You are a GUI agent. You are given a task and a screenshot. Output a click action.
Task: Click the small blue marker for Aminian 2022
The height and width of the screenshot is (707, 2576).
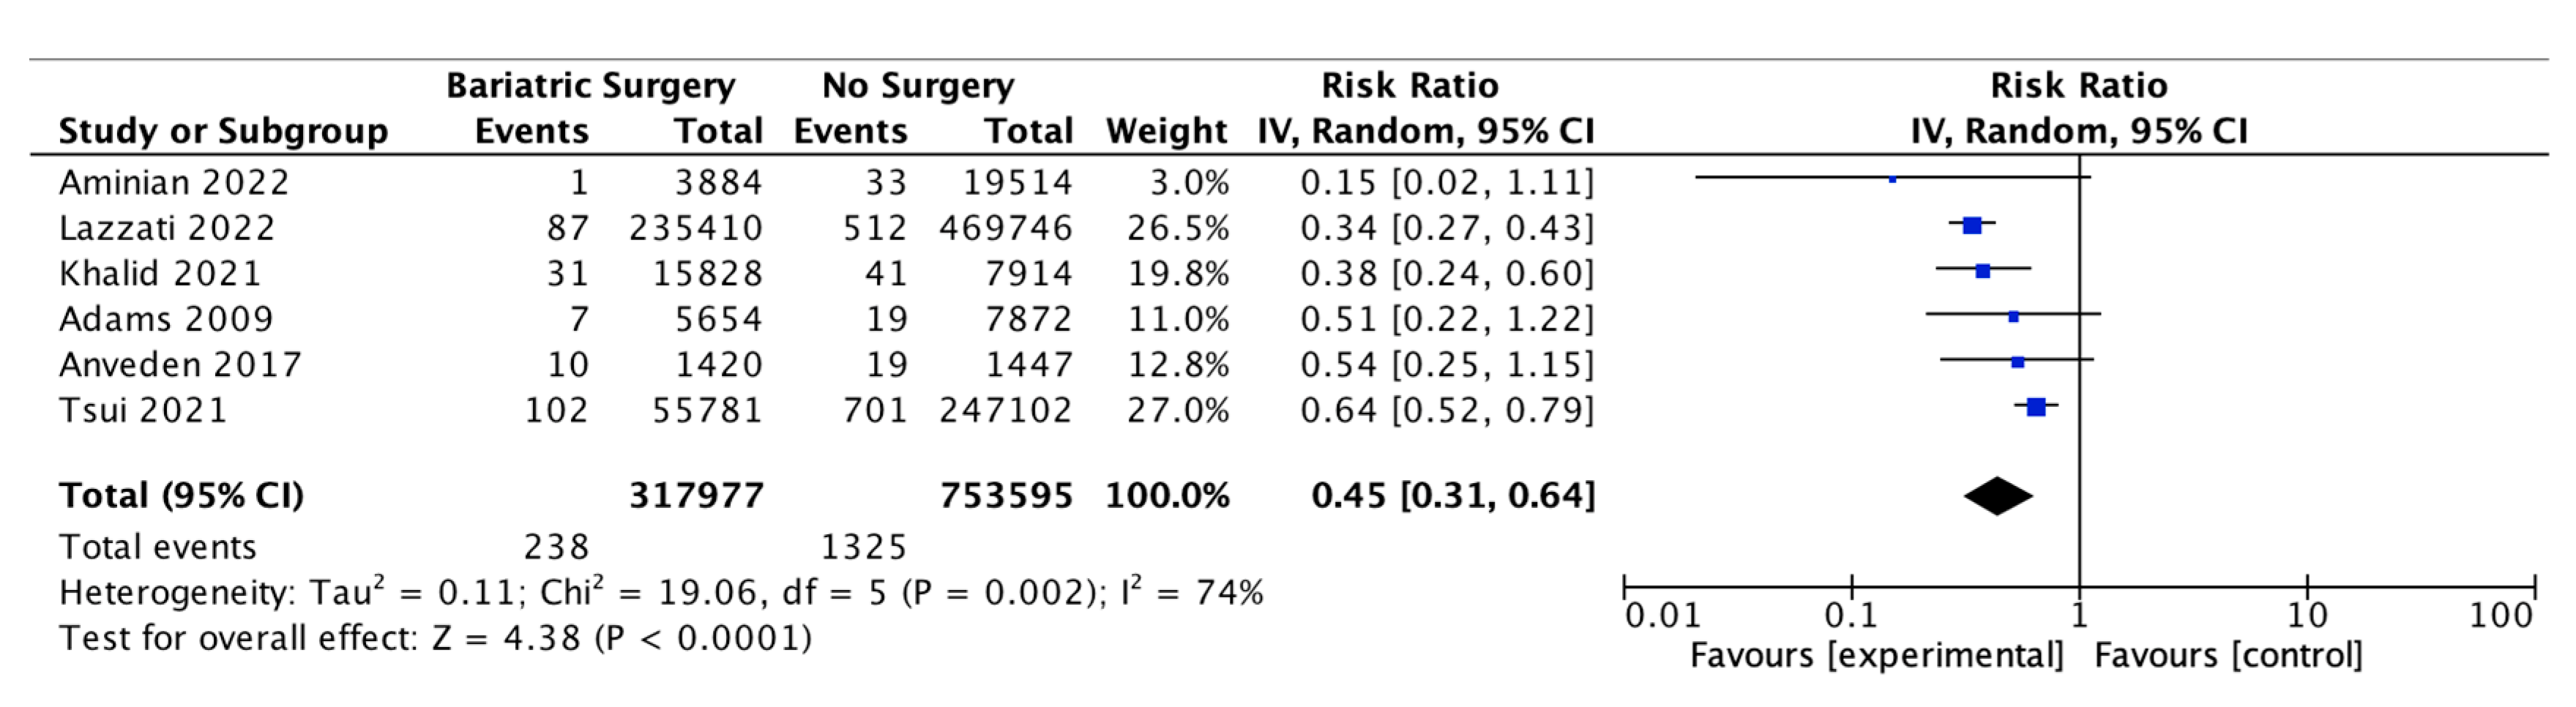1892,180
